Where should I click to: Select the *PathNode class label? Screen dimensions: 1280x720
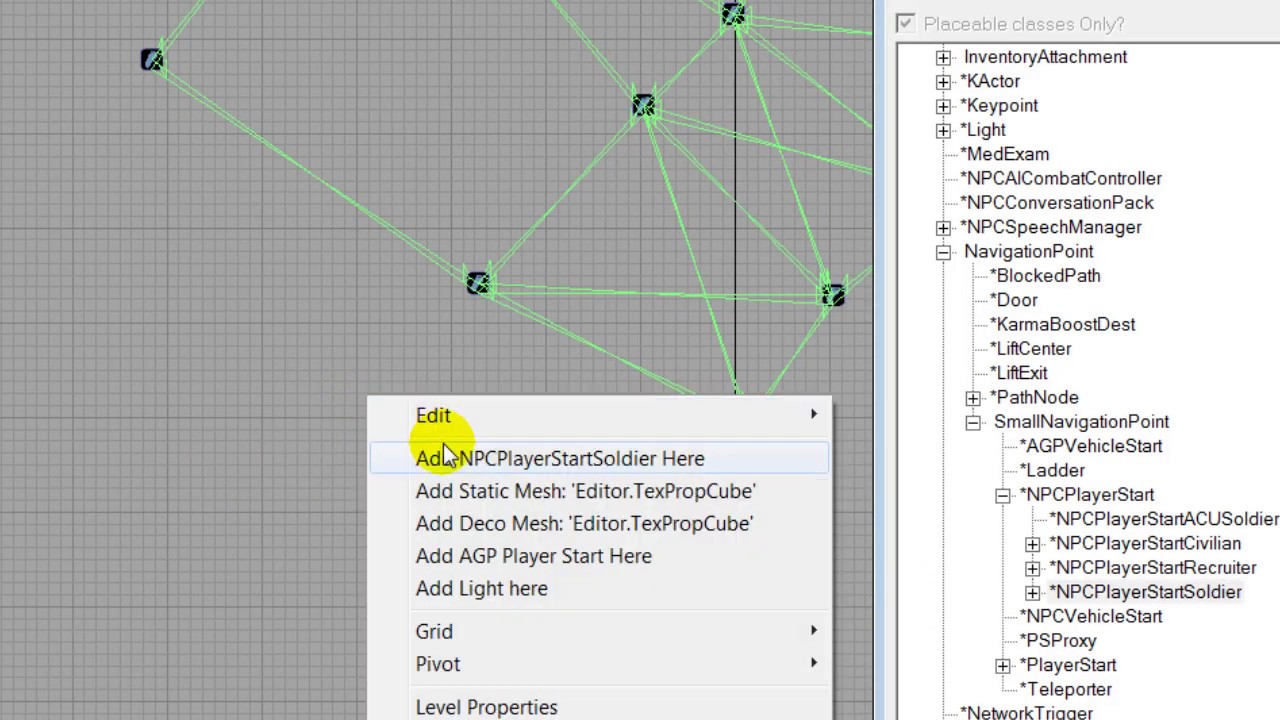point(1033,397)
